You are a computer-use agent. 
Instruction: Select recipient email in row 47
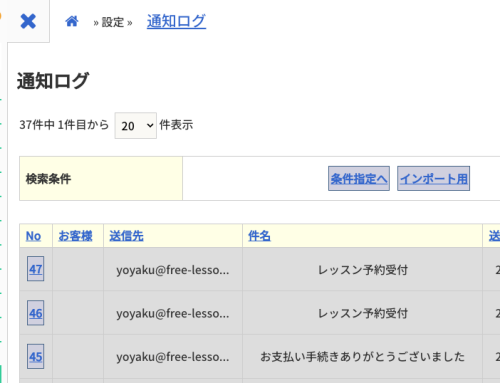[x=173, y=270]
